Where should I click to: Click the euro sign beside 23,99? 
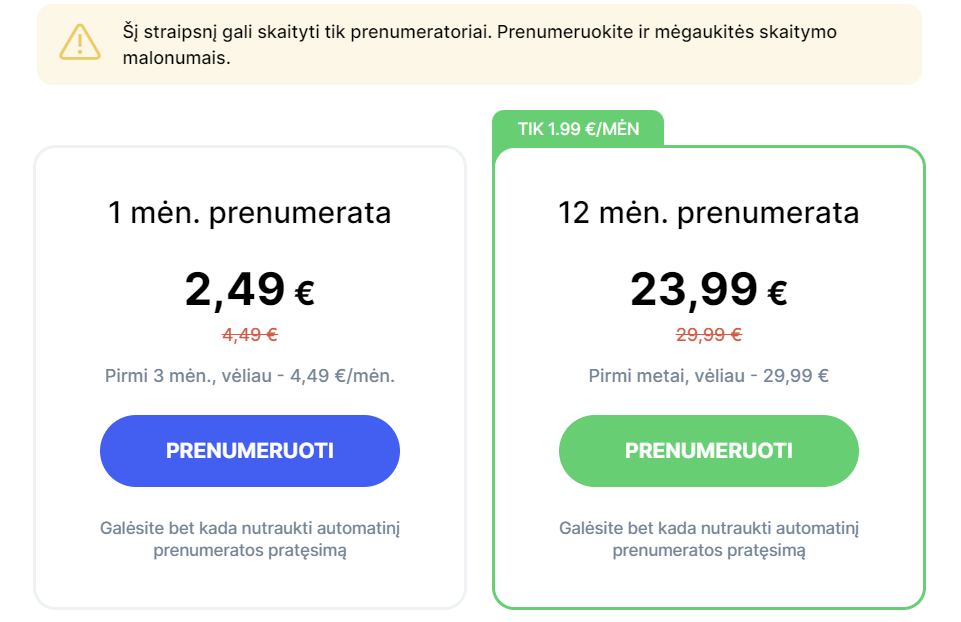point(777,293)
